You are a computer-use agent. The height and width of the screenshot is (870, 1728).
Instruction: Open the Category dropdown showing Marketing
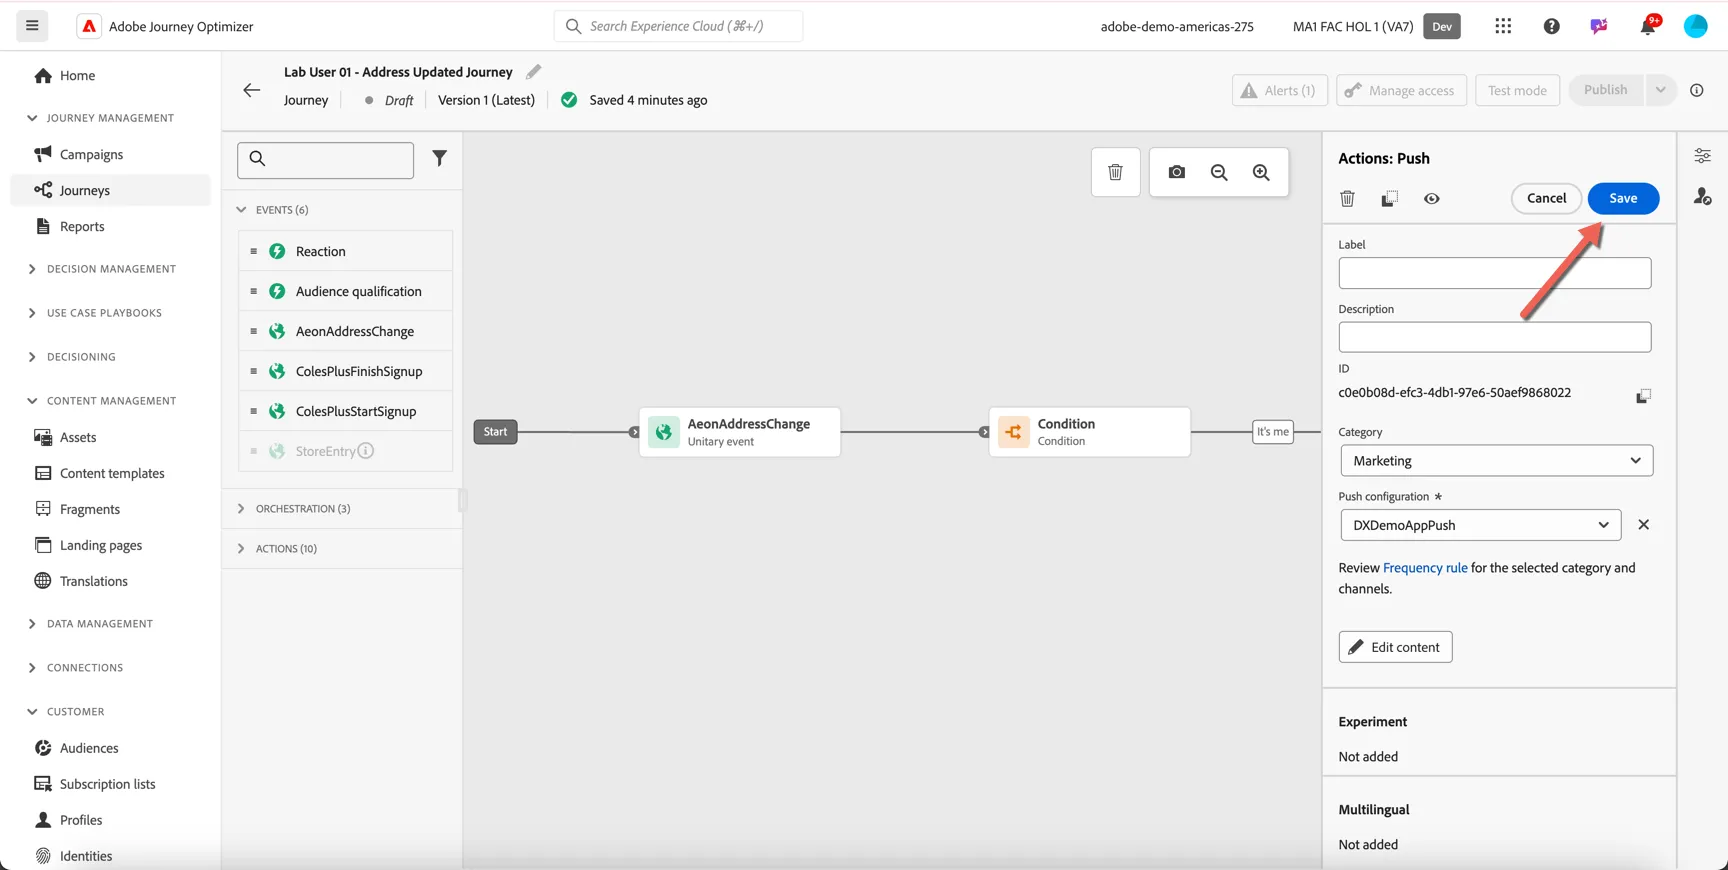click(1496, 460)
